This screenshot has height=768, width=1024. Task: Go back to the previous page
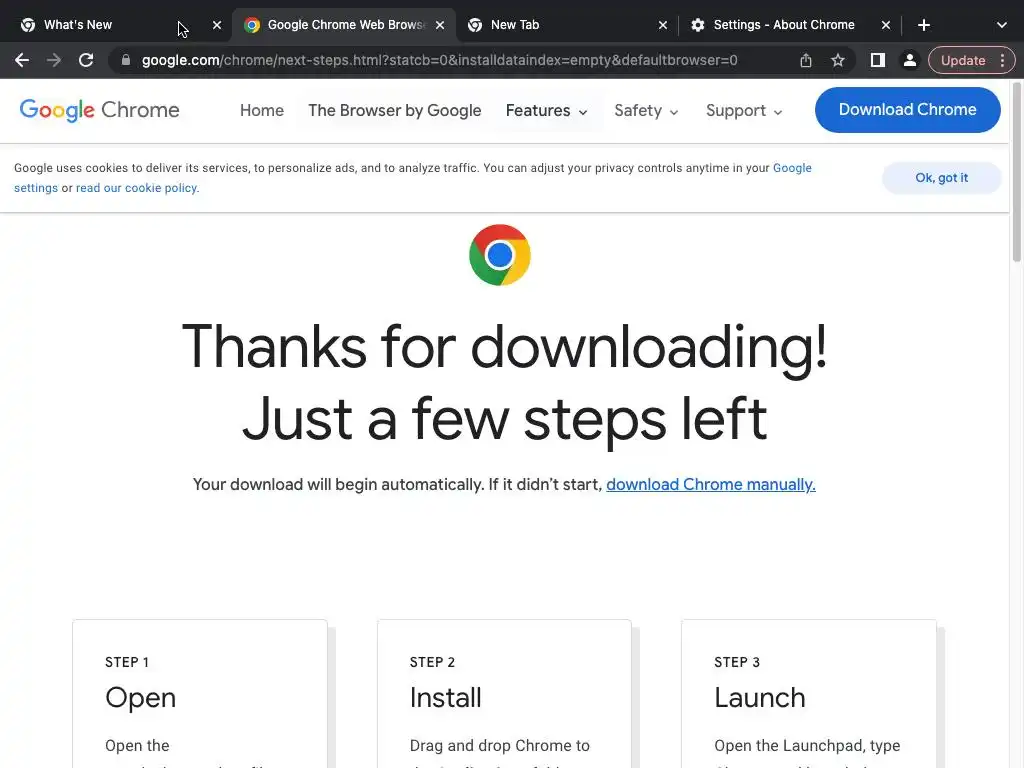22,61
